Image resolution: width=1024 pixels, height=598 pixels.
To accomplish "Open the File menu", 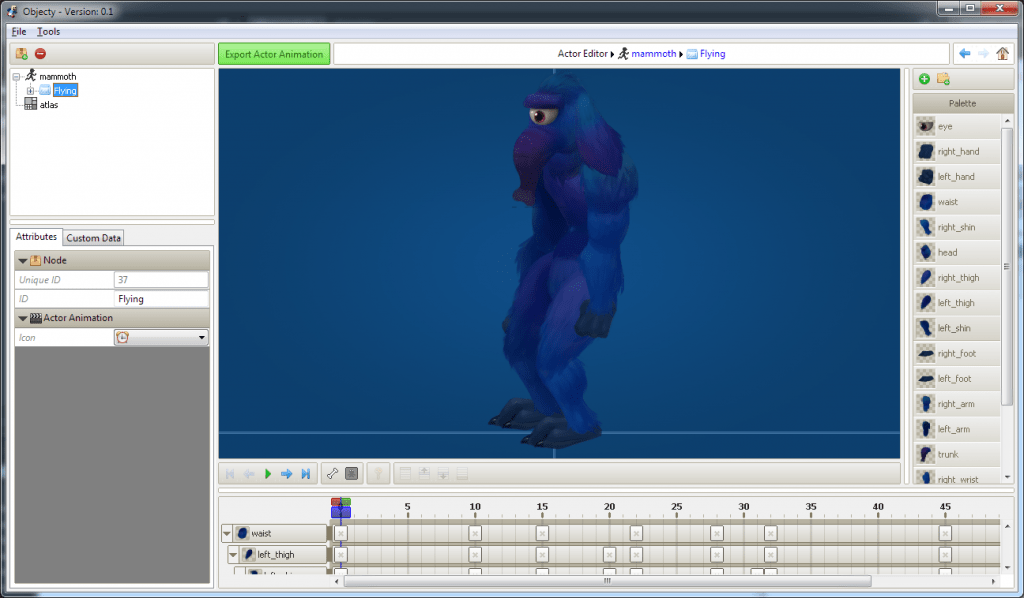I will pos(19,31).
